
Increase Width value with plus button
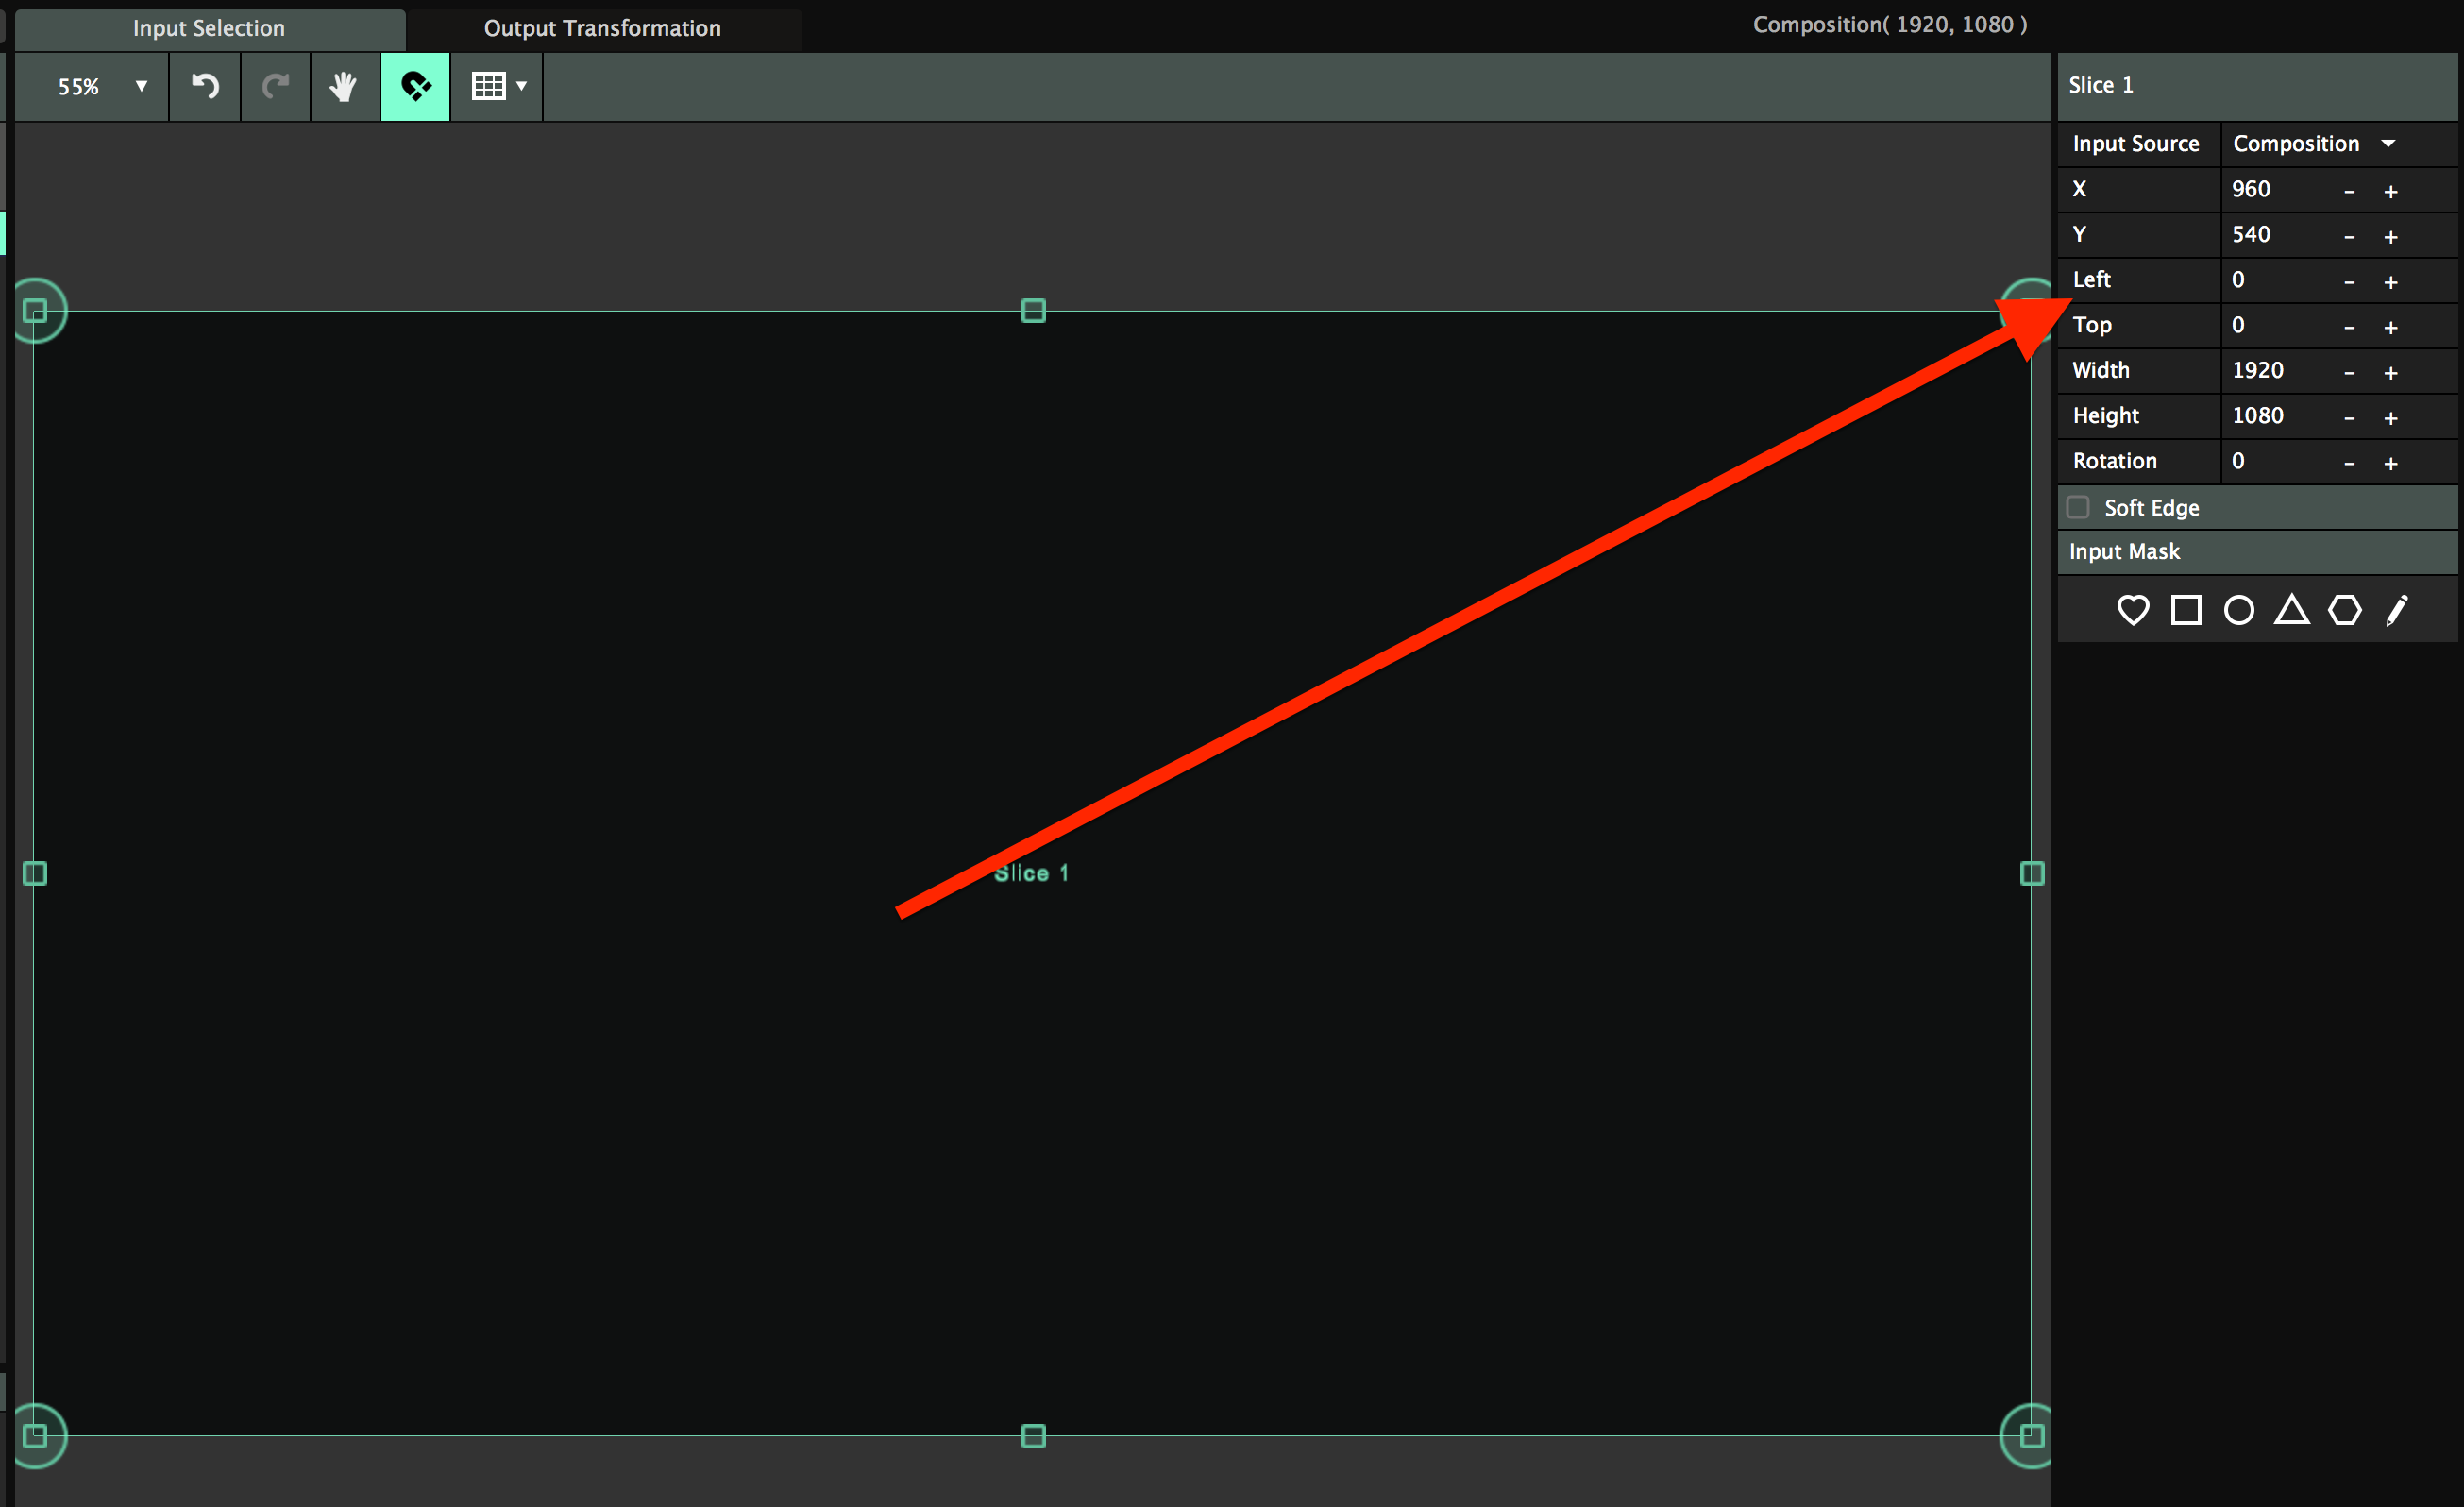(x=2391, y=373)
